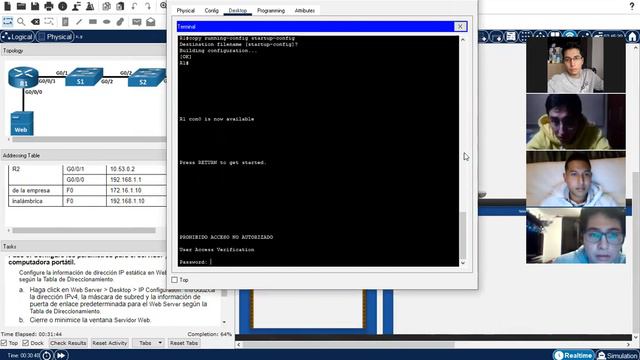The width and height of the screenshot is (640, 360).
Task: Click the Addressing Table section header
Action: tap(83, 156)
